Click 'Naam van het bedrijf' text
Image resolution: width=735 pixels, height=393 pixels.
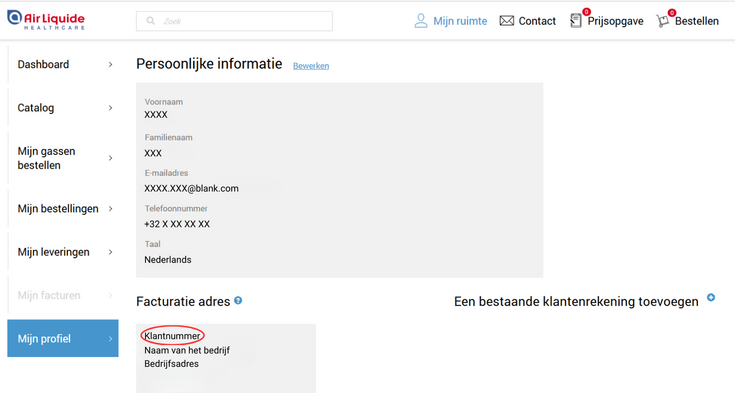coord(187,350)
